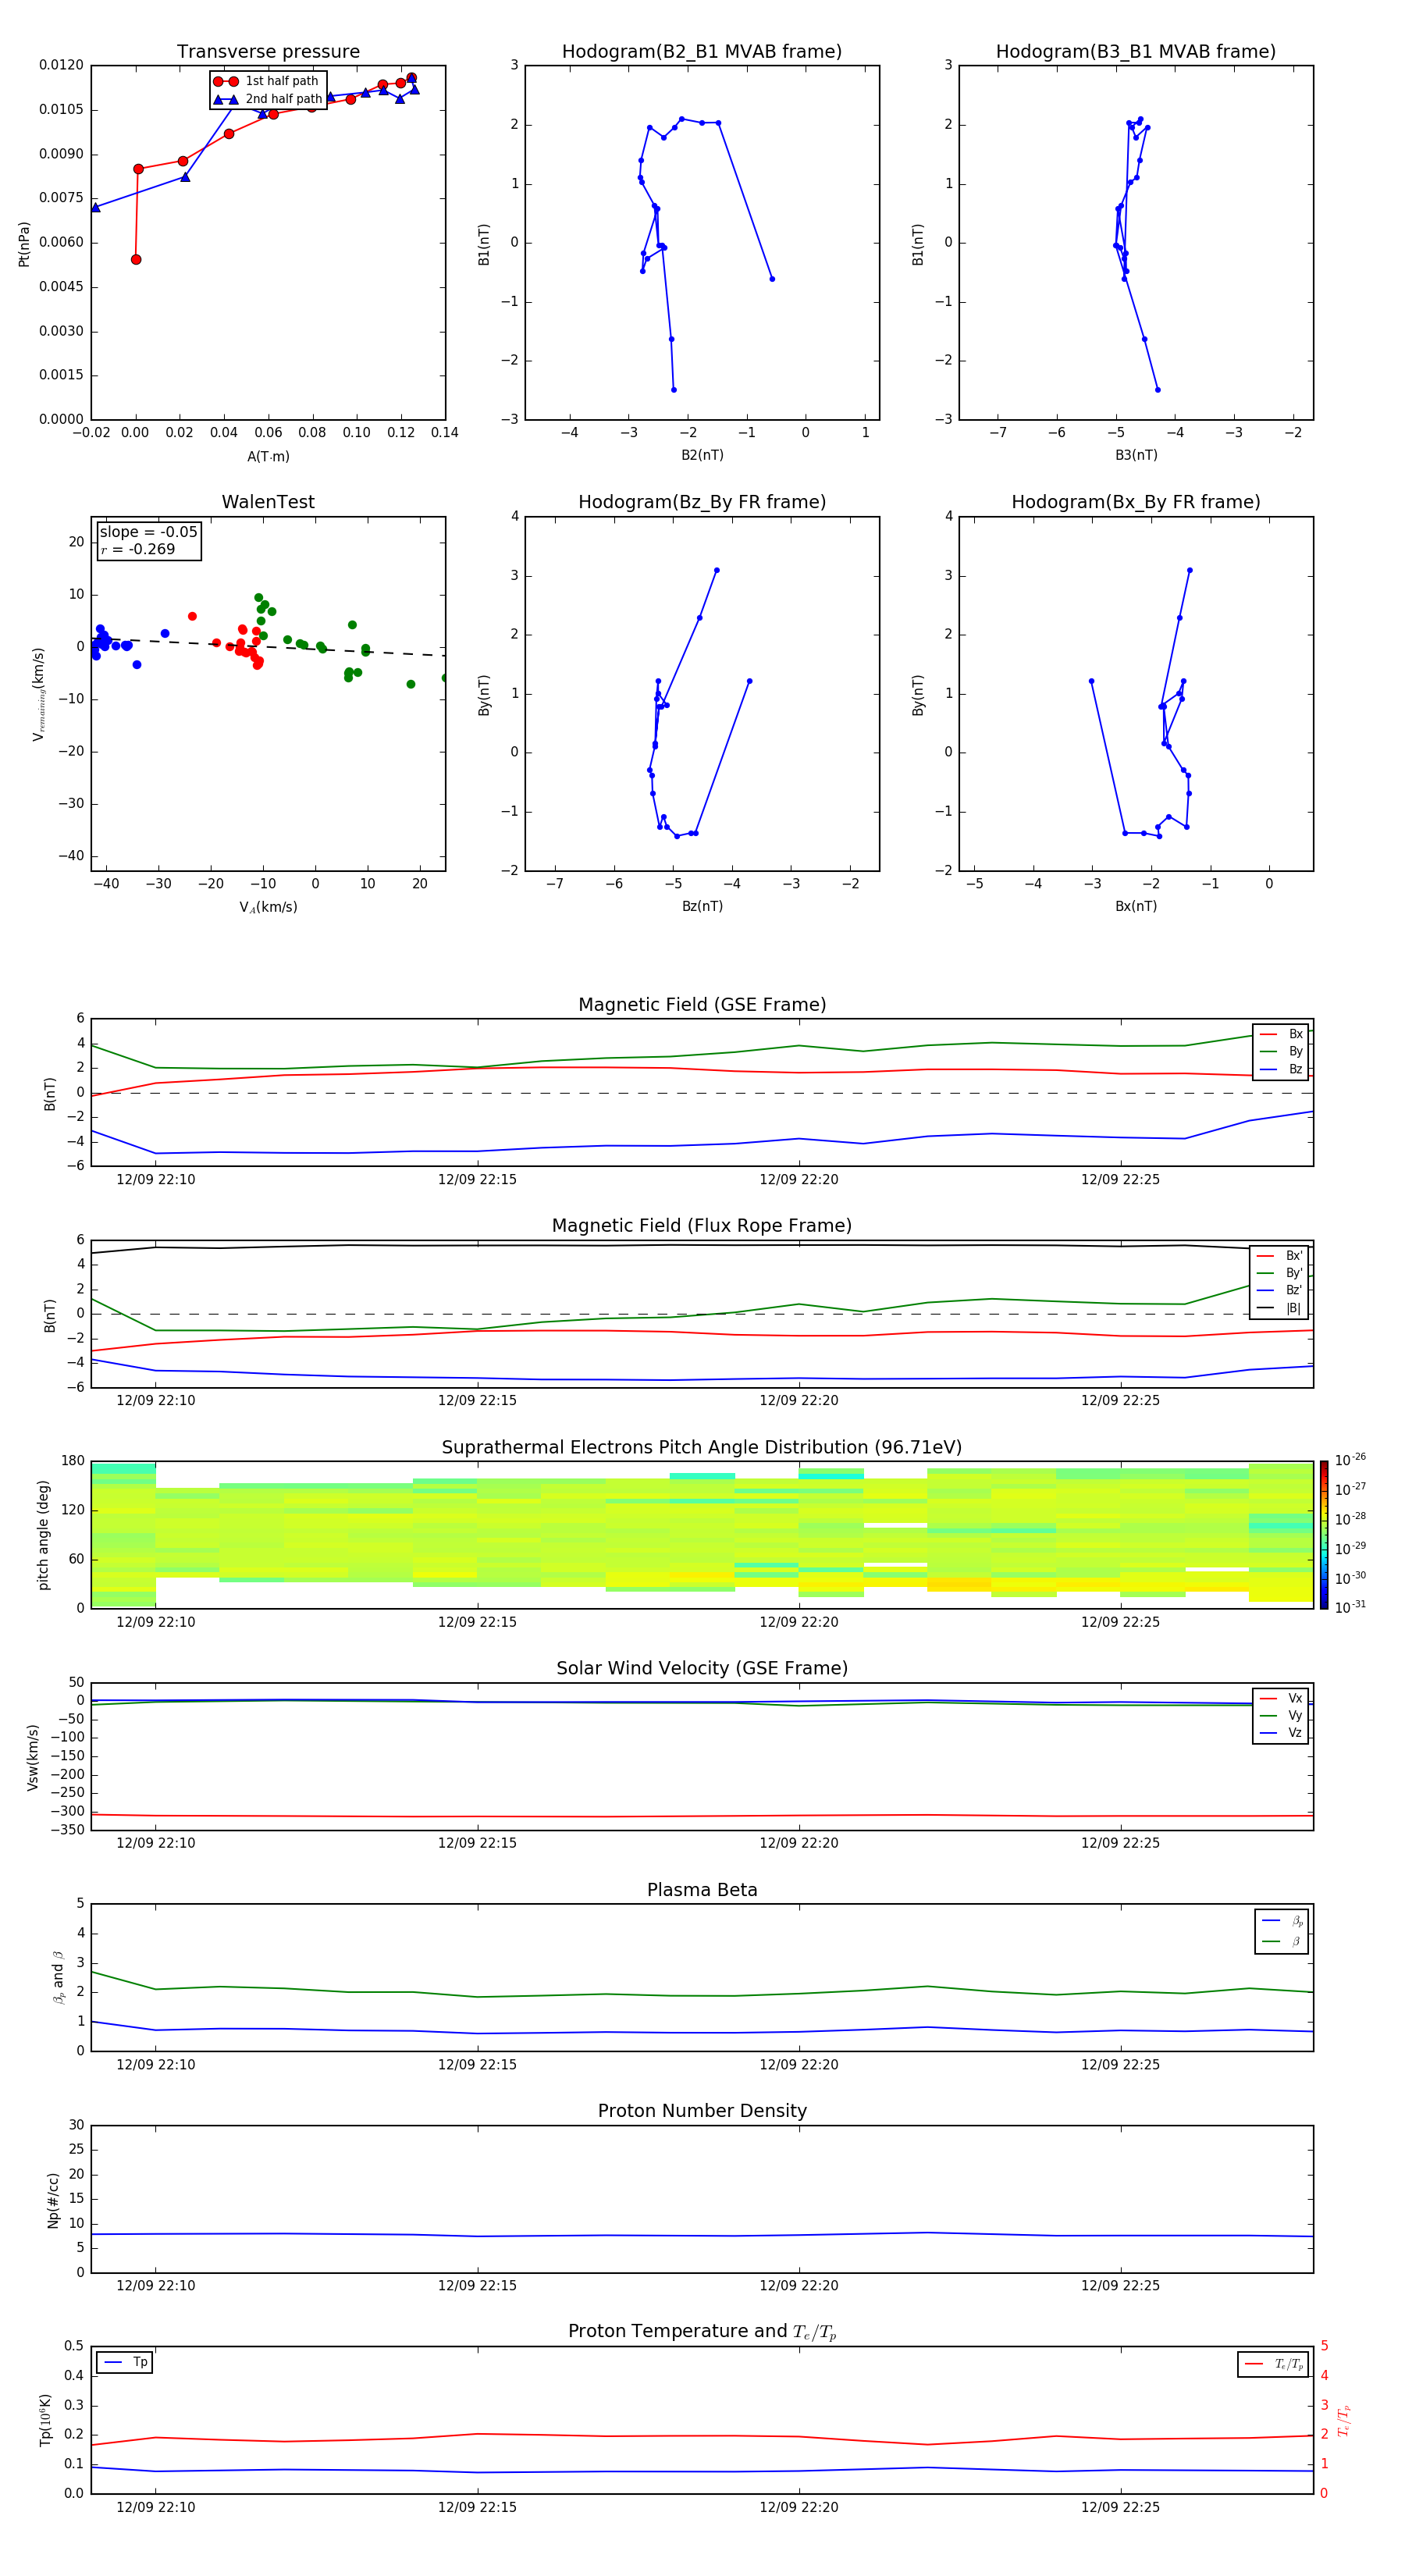Click the 'Hodogram(B3_B1 MVAB frame)' title

pos(1136,52)
